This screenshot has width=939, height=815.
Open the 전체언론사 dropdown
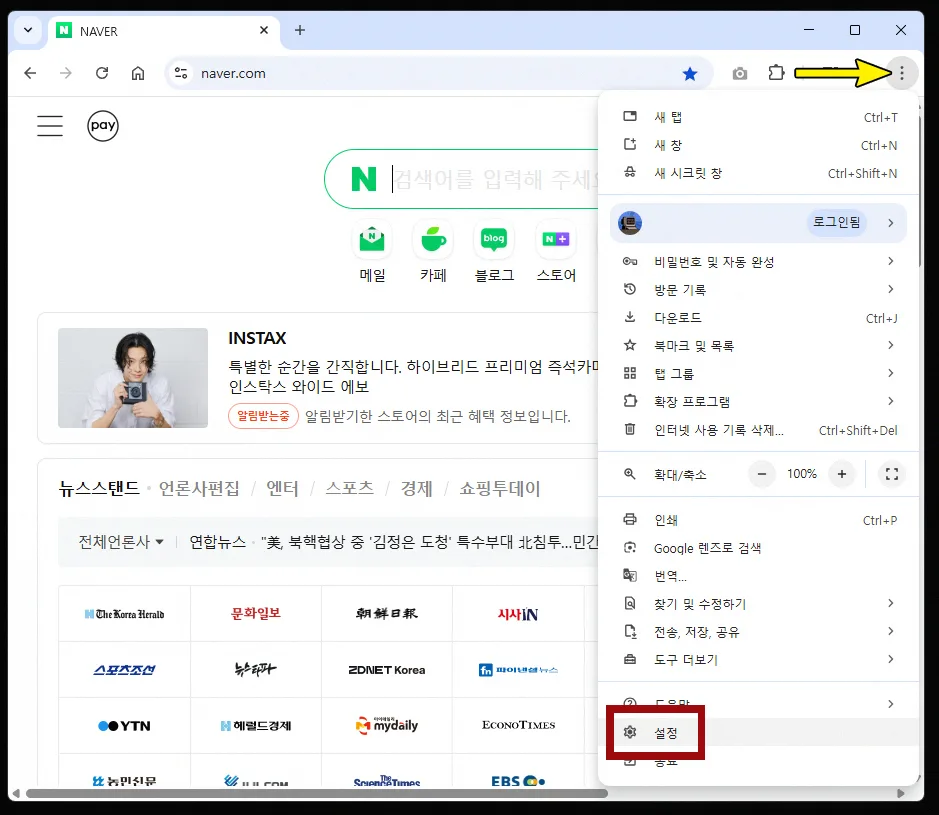121,542
